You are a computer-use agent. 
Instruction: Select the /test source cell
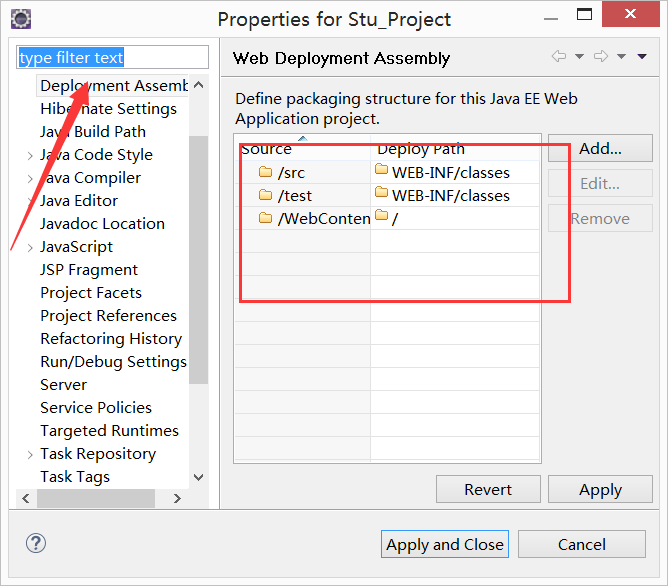(x=302, y=195)
